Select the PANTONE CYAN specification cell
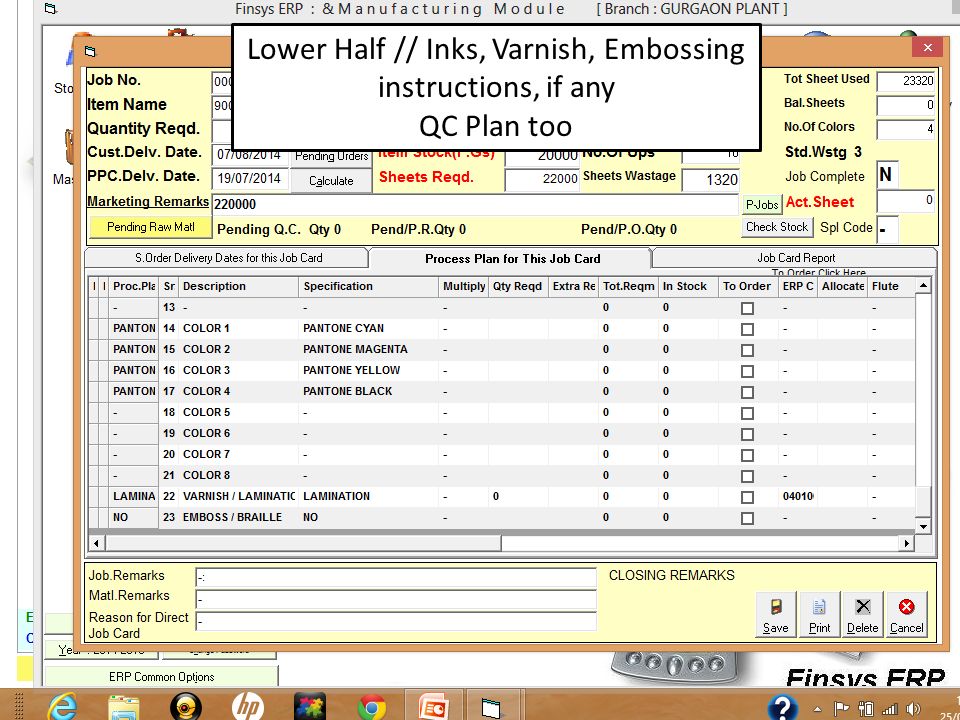The image size is (960, 720). coord(369,329)
